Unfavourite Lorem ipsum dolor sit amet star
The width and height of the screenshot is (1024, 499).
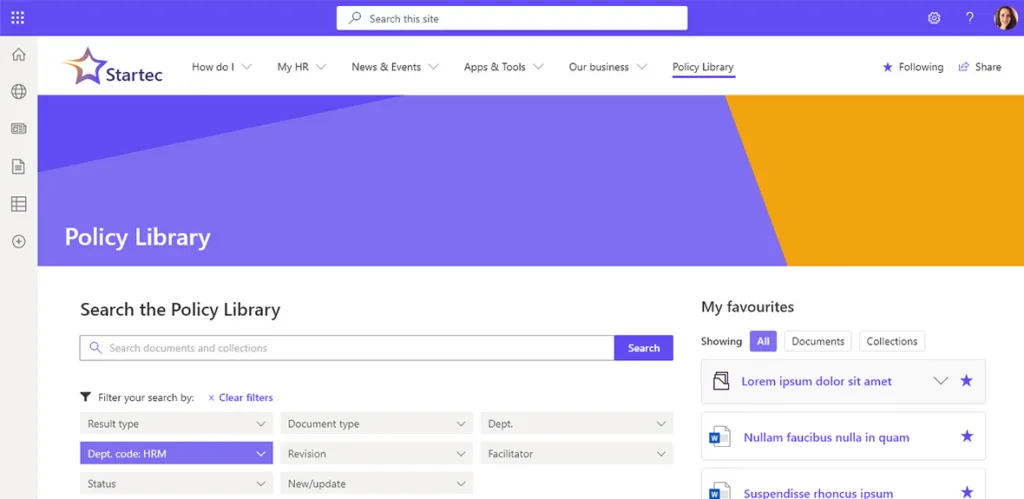(x=966, y=381)
